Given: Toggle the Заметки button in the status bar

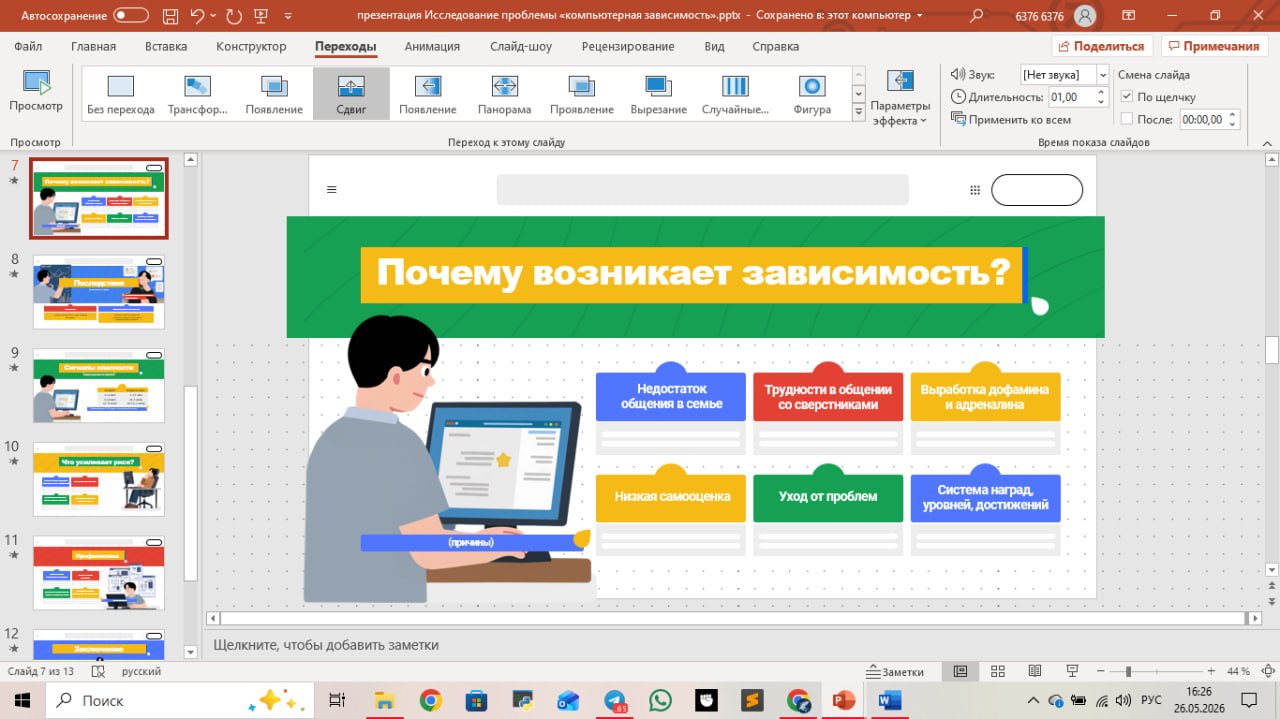Looking at the screenshot, I should pyautogui.click(x=896, y=671).
